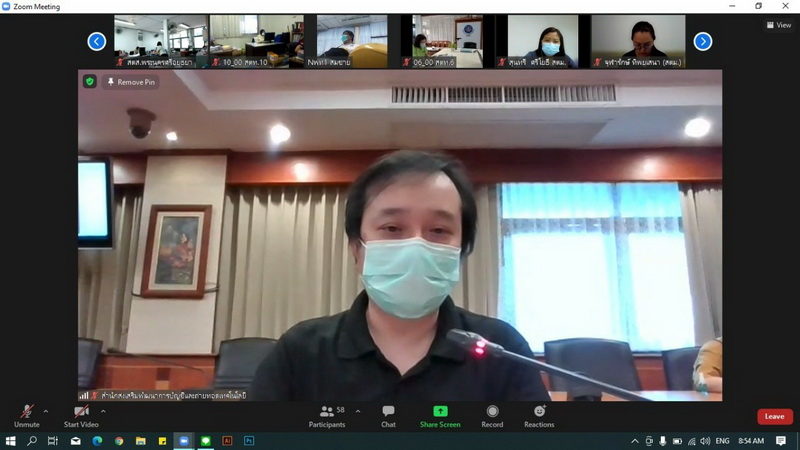Image resolution: width=800 pixels, height=450 pixels.
Task: Unmute the microphone
Action: (27, 416)
